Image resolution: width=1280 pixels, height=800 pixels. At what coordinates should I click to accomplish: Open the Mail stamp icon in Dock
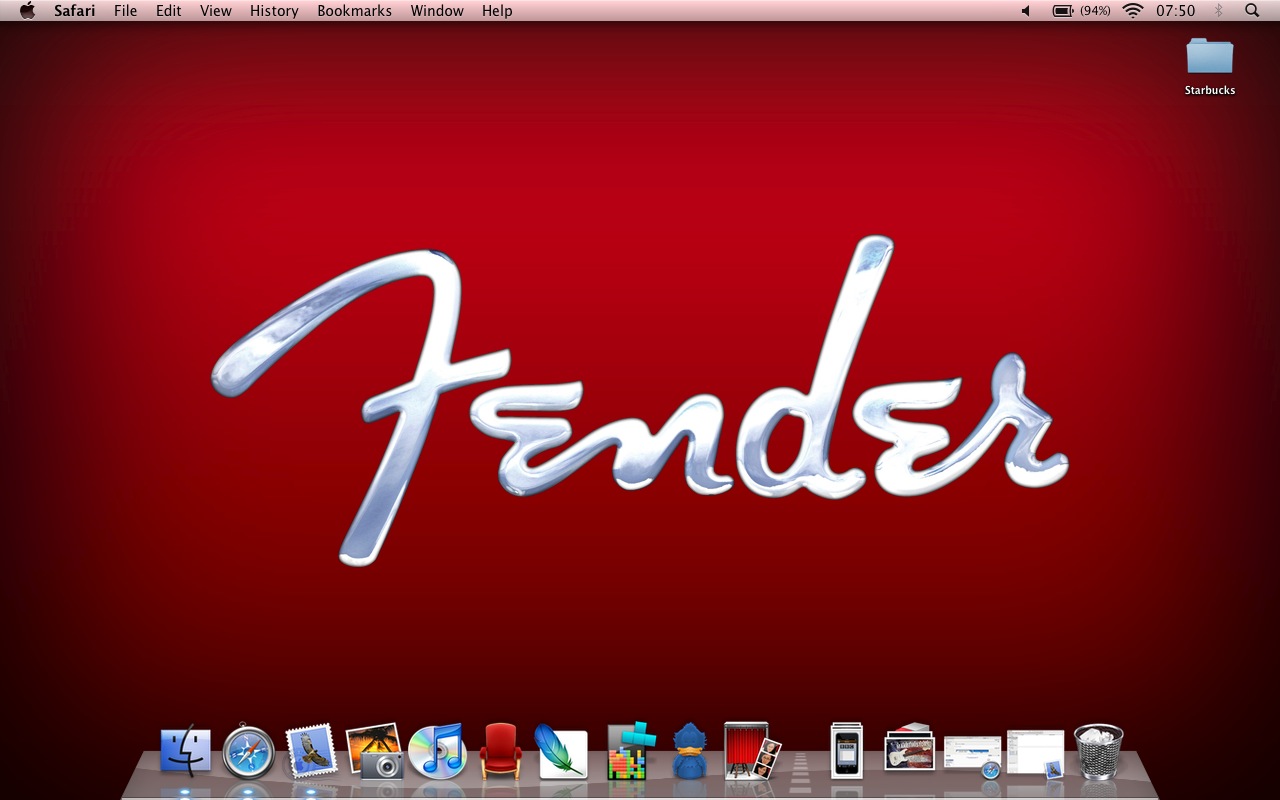(311, 752)
